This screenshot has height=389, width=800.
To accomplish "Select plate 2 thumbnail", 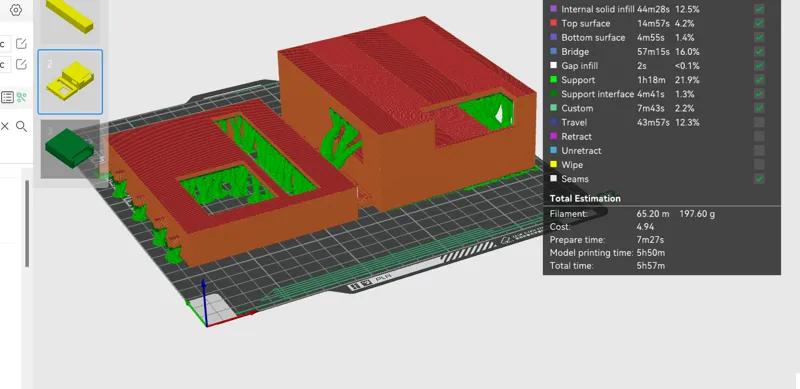I will click(70, 82).
